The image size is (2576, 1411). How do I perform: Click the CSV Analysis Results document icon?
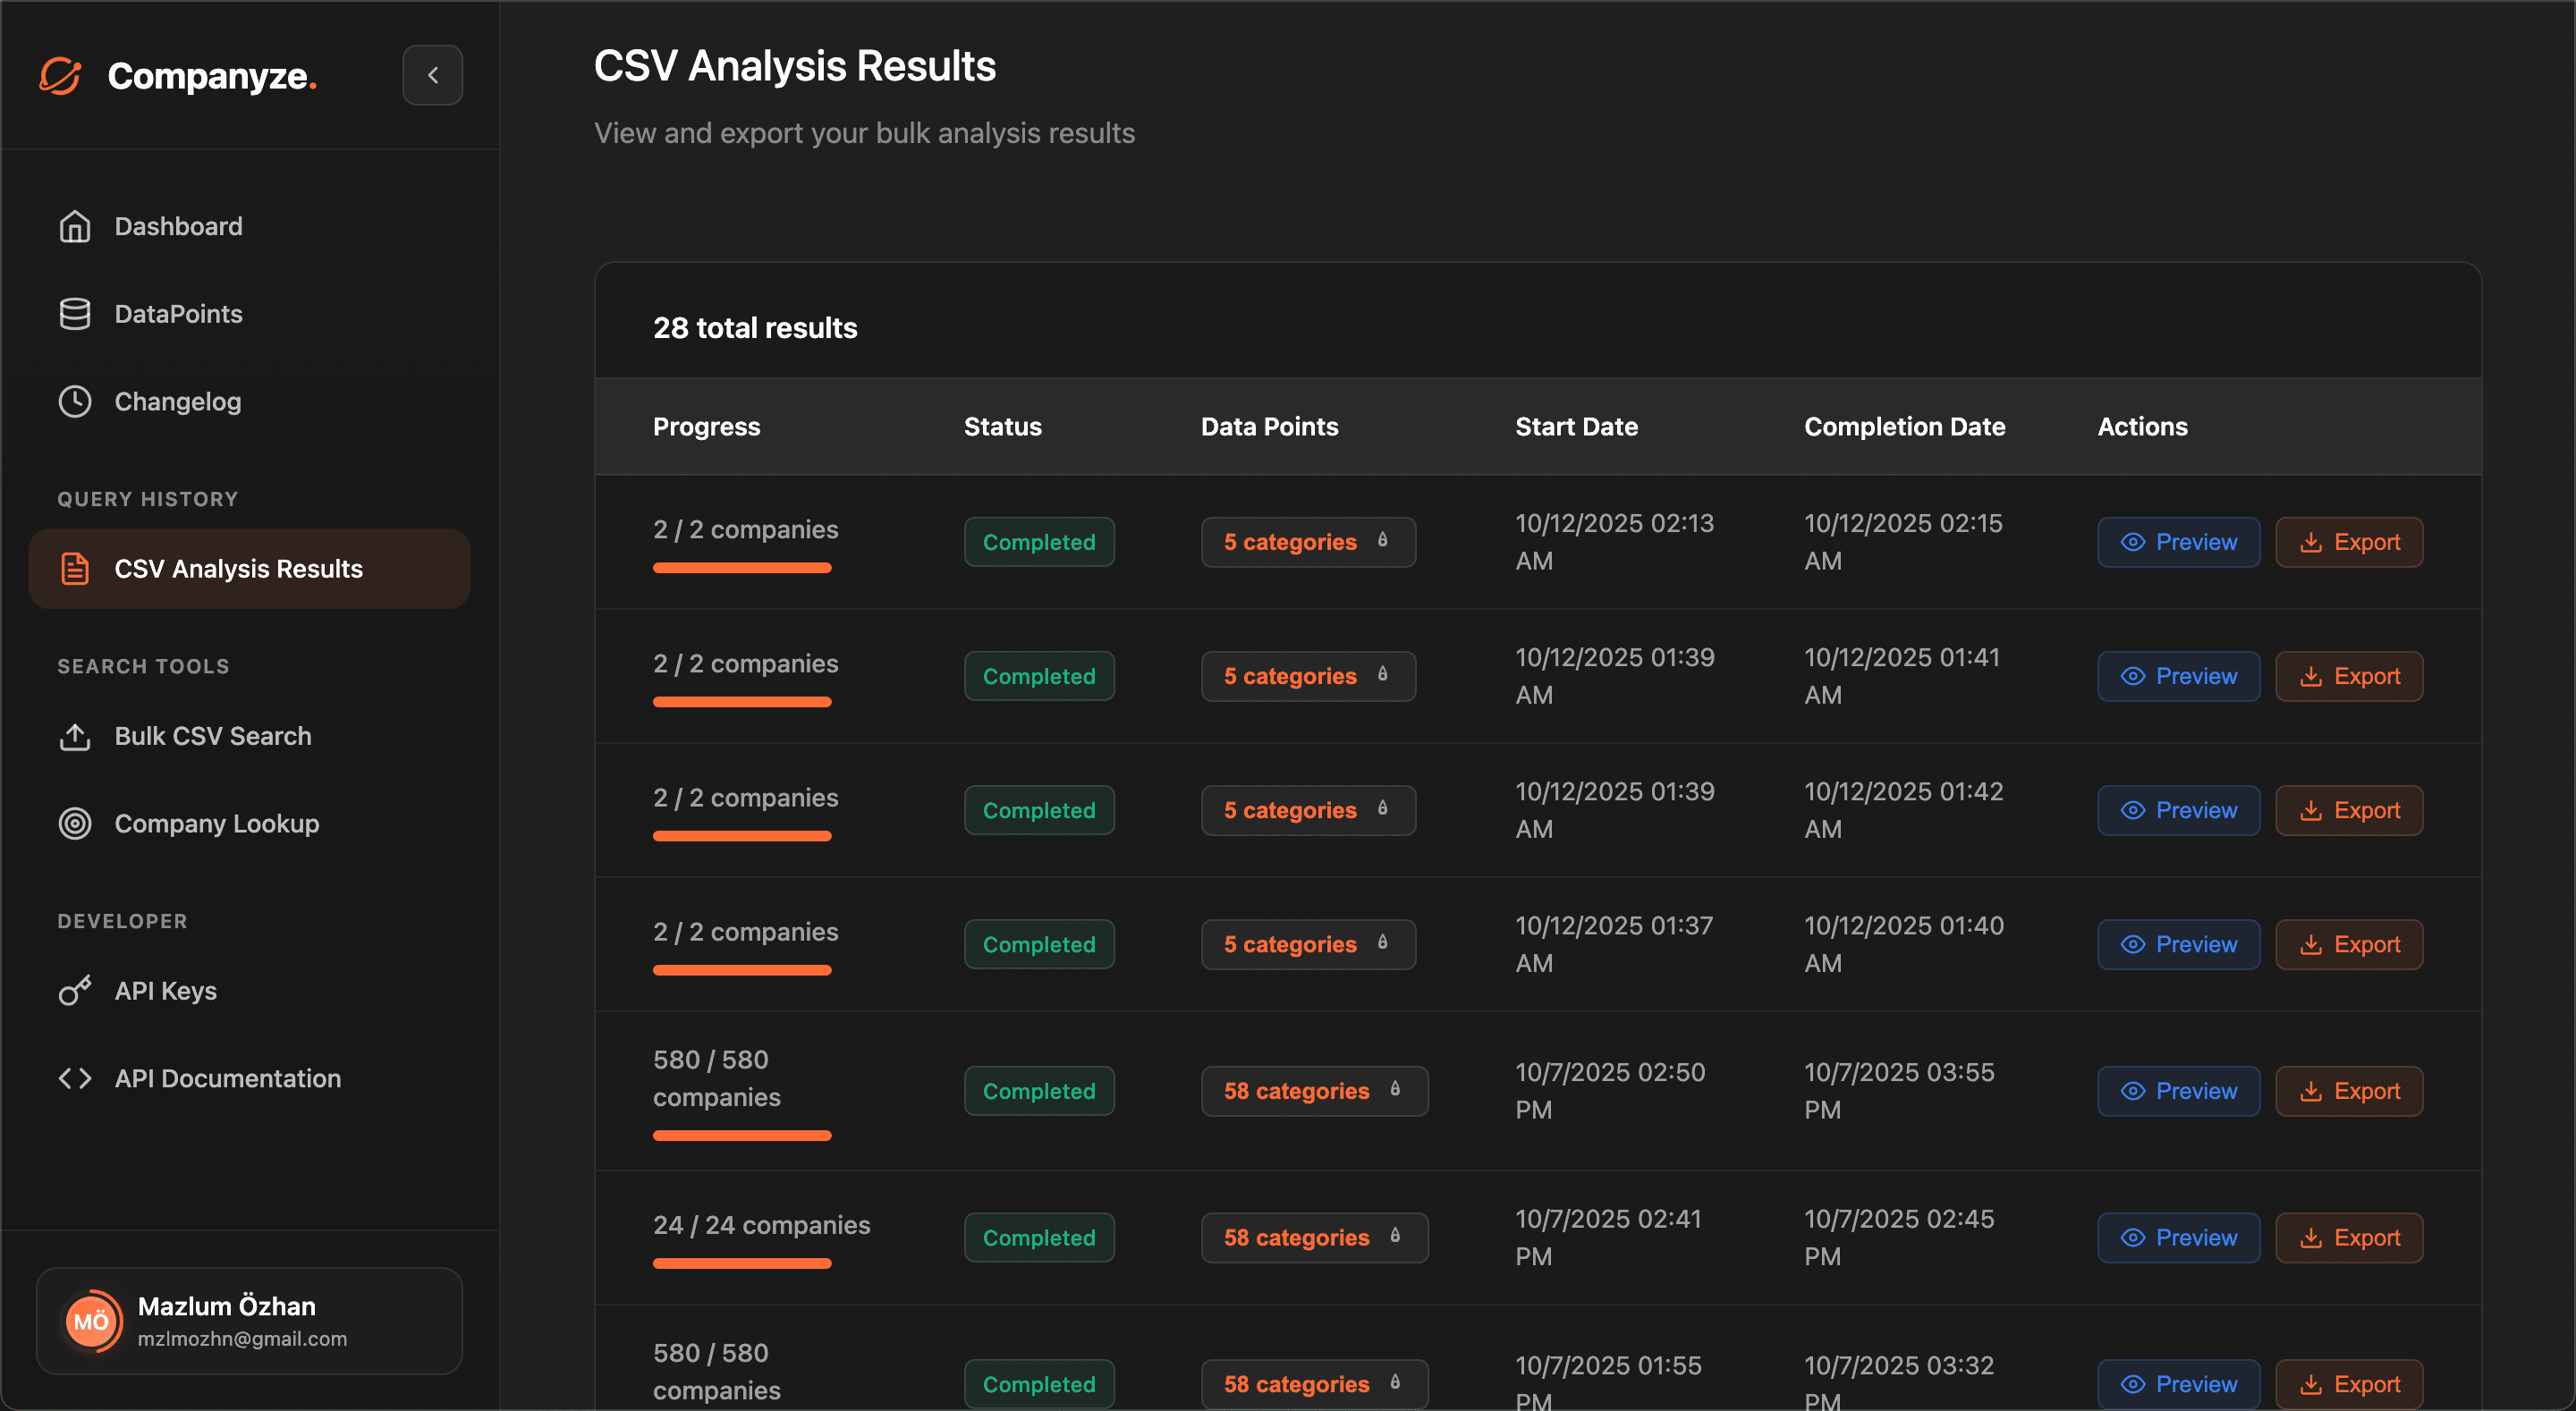point(75,568)
